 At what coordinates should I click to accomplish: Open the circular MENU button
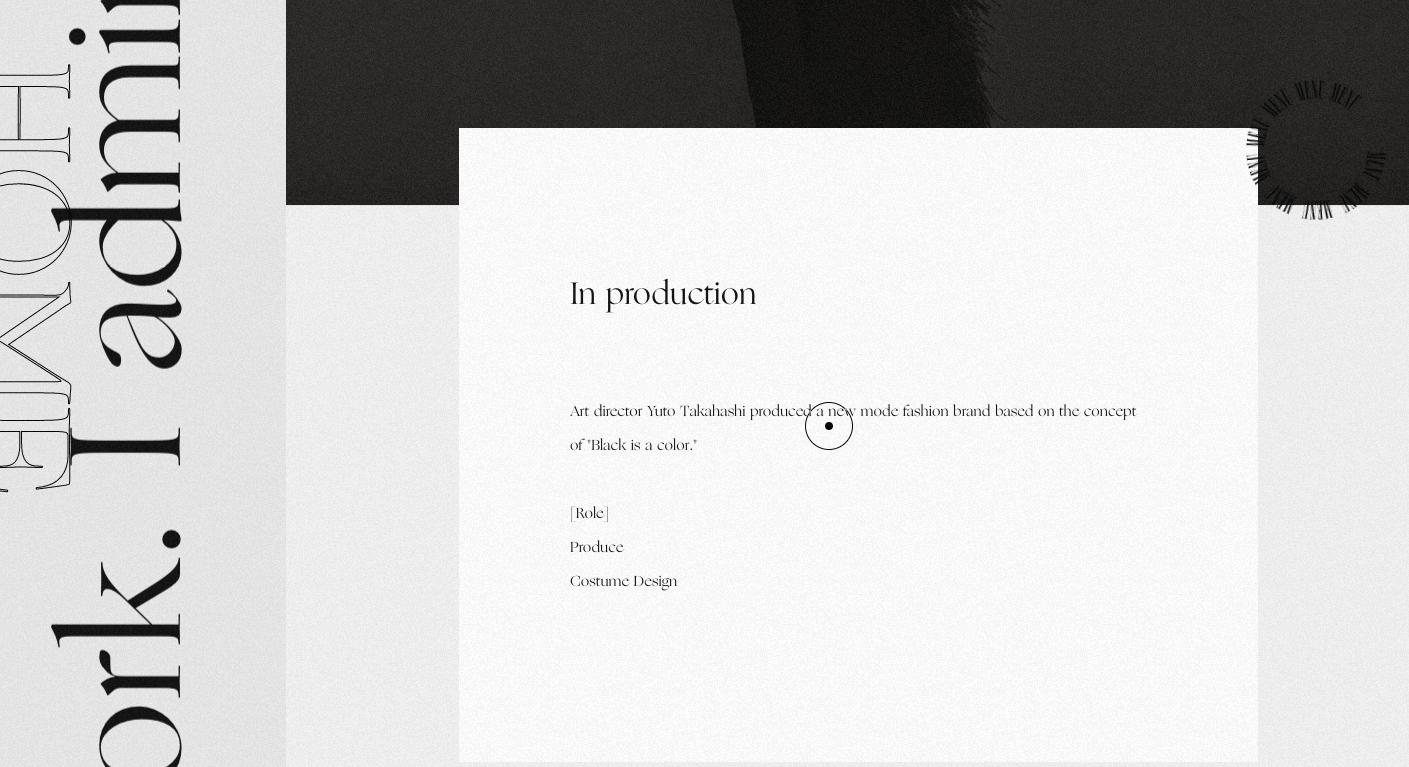1315,150
